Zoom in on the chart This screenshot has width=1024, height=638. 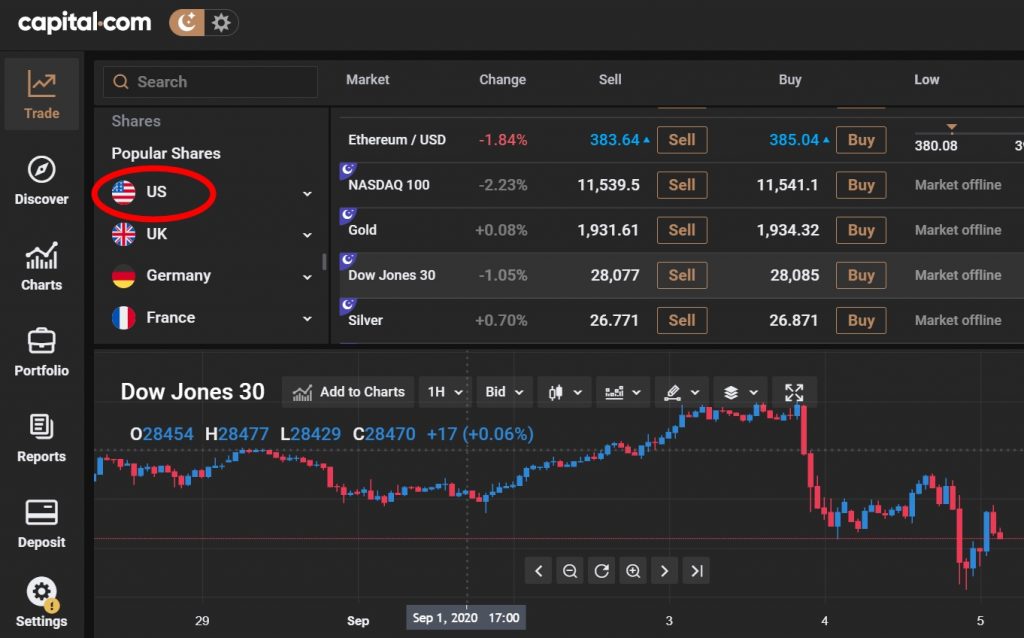tap(633, 571)
